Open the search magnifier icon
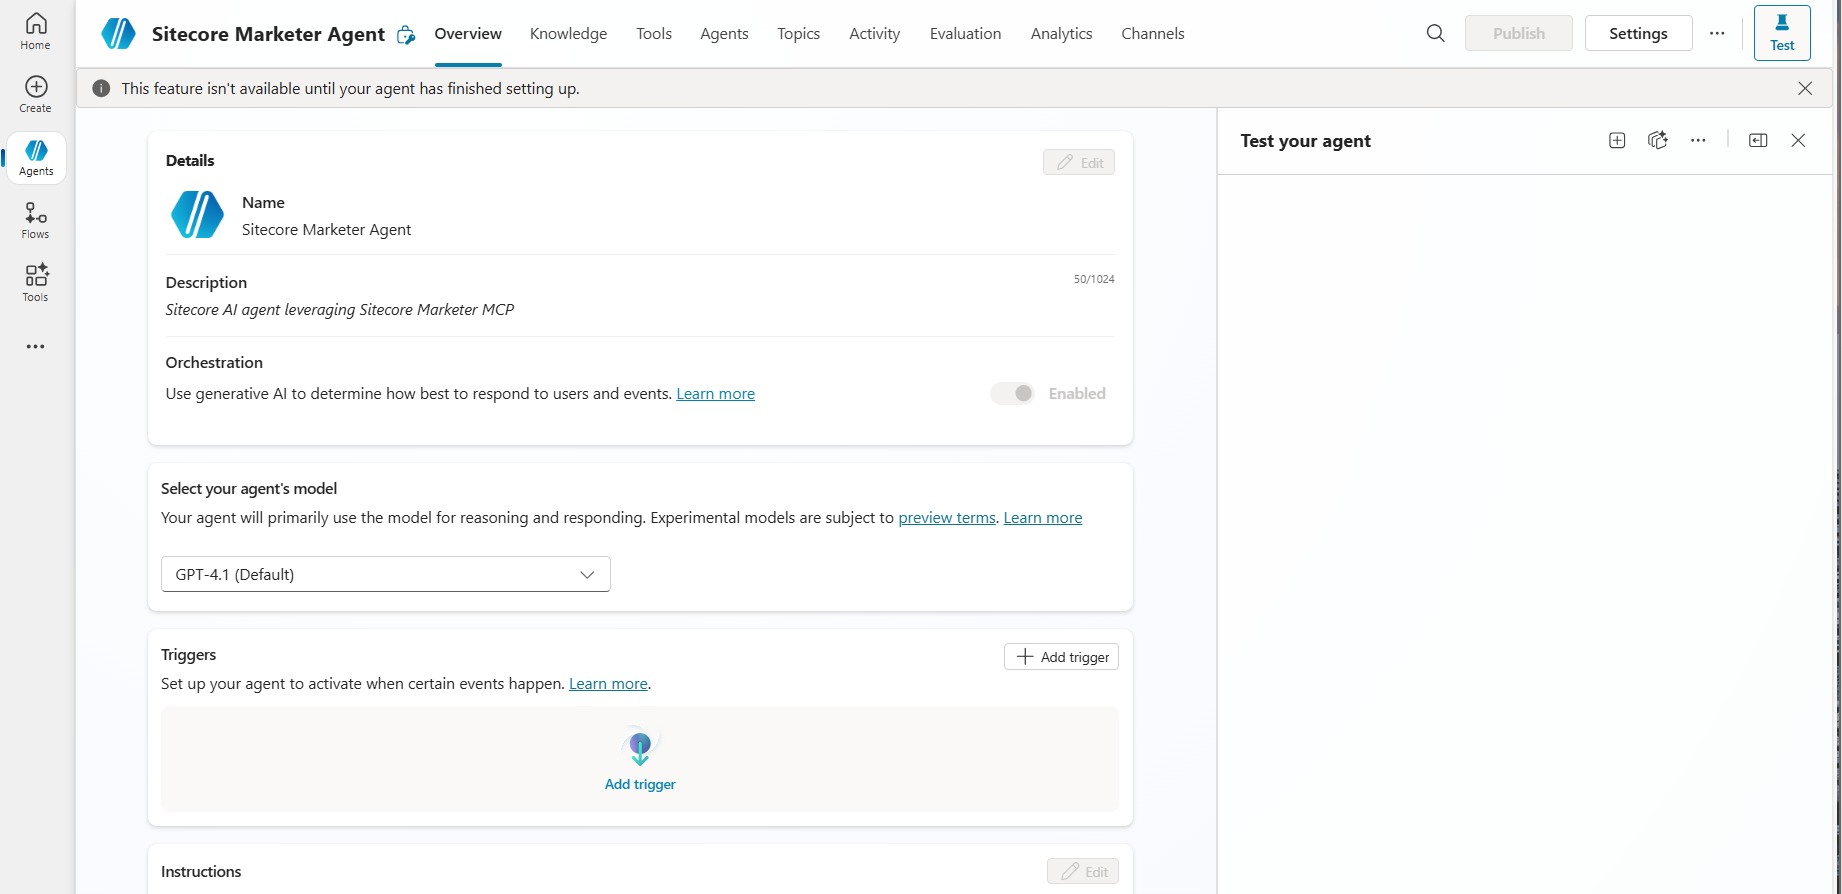The height and width of the screenshot is (894, 1842). pyautogui.click(x=1435, y=33)
